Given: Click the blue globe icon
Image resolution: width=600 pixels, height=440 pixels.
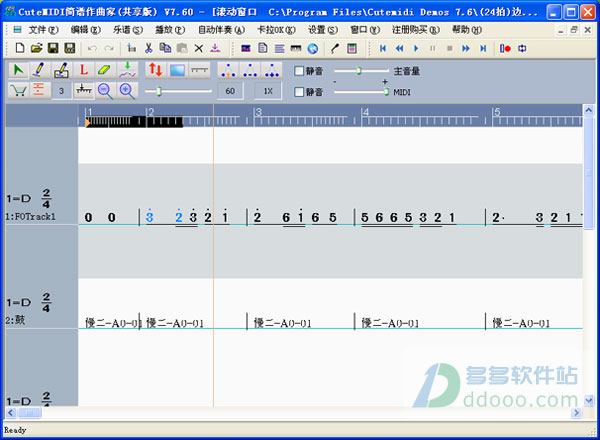Looking at the screenshot, I should pos(313,48).
